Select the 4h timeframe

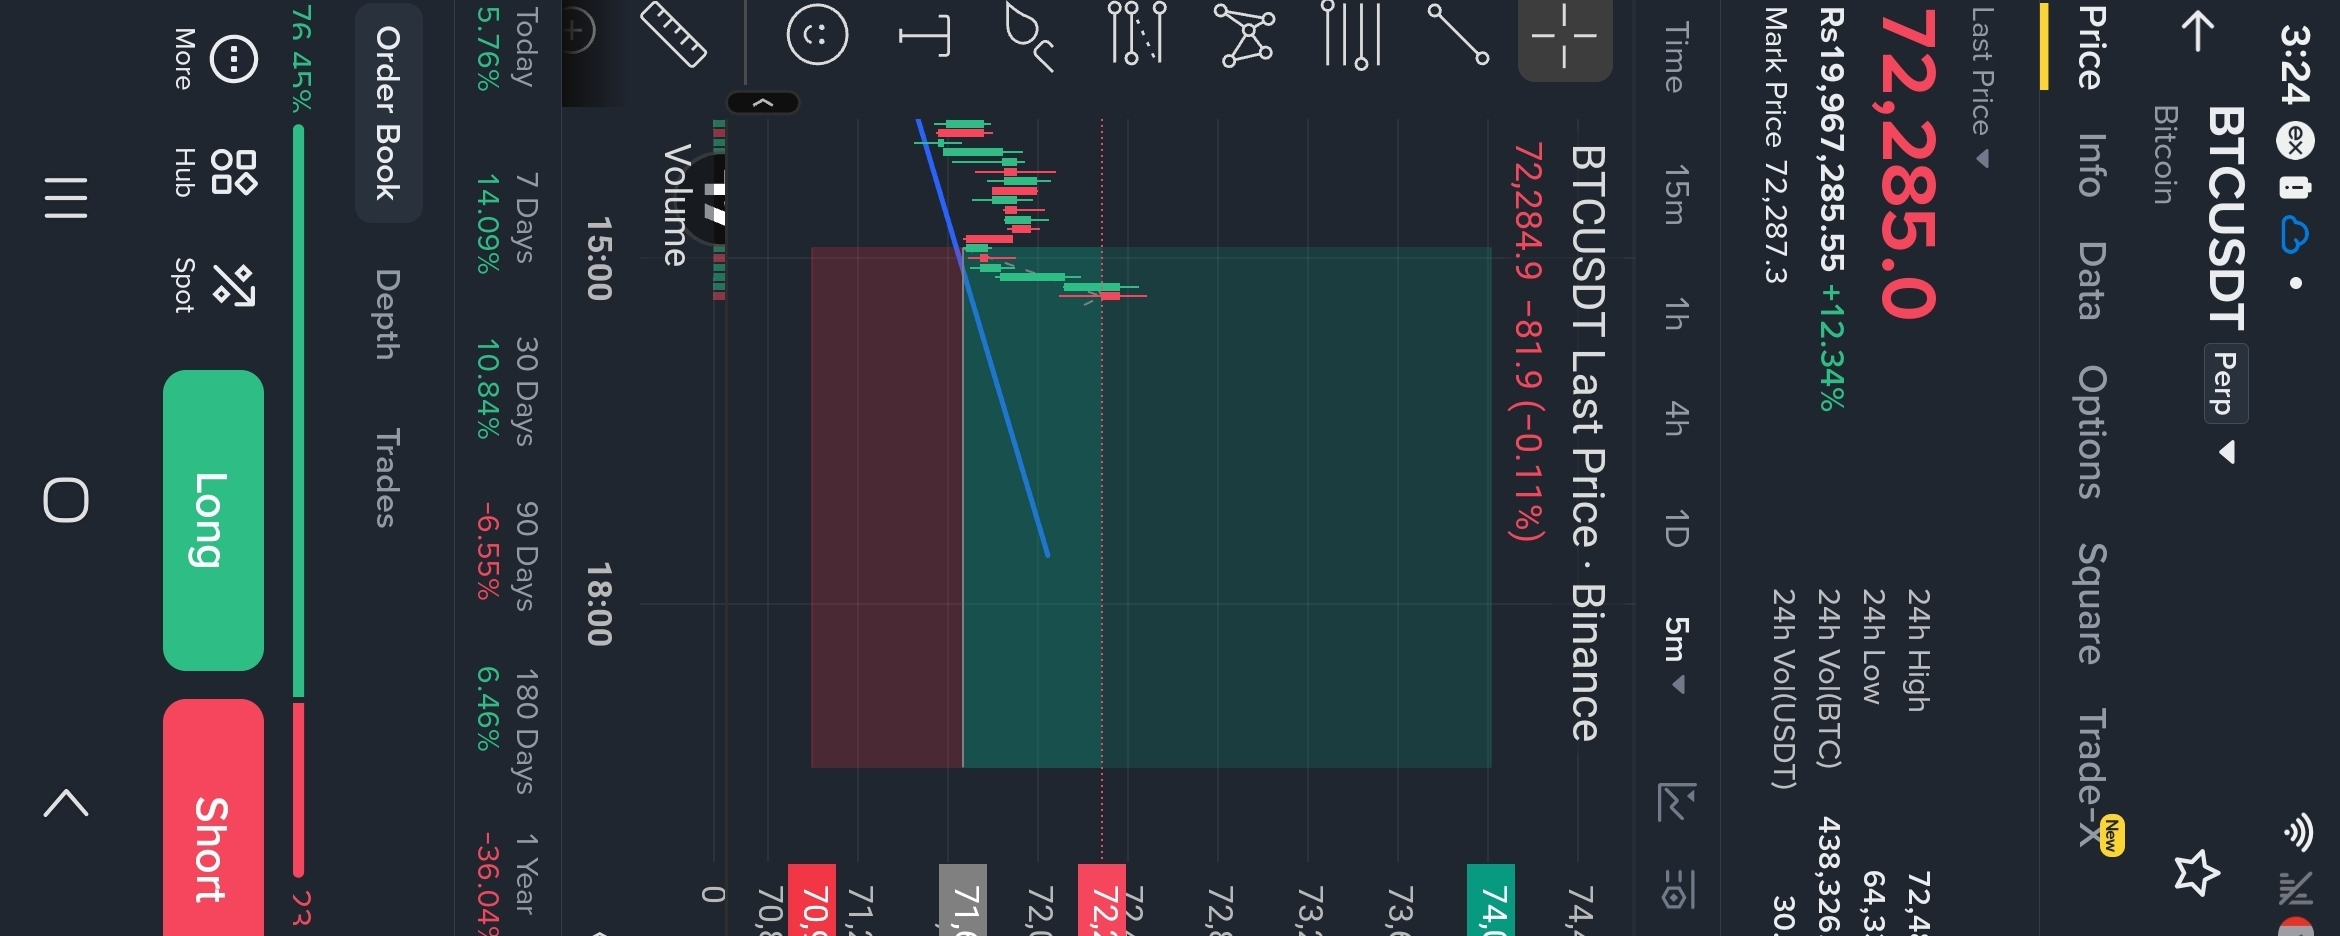tap(1675, 418)
